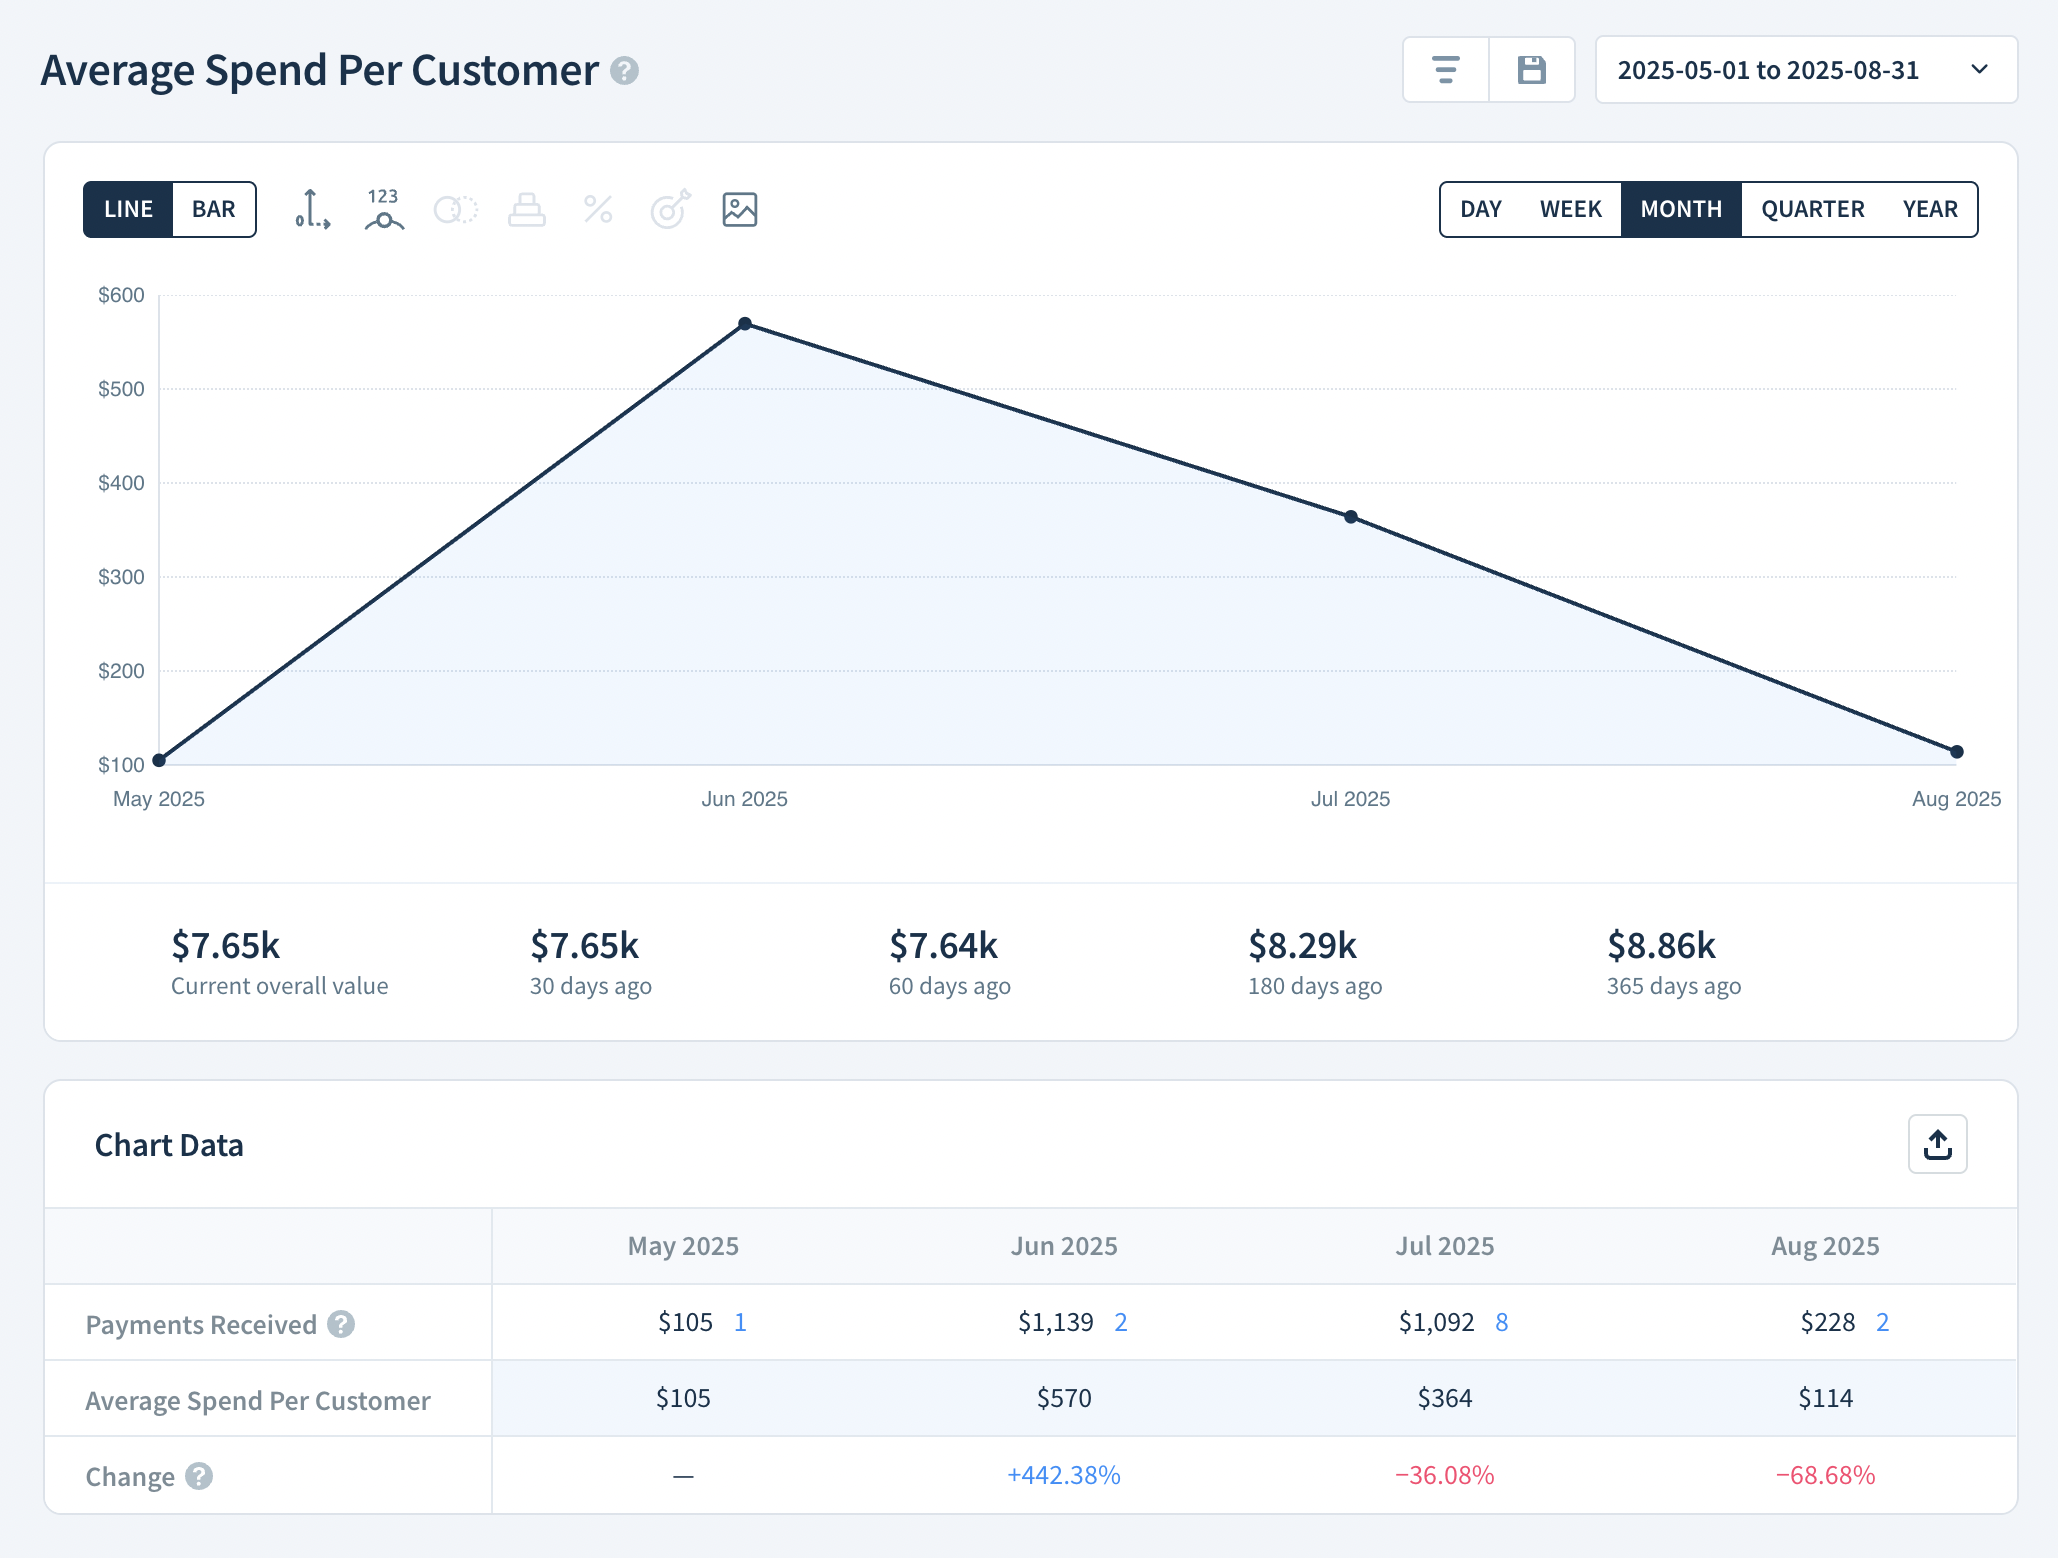Select the WEEK granularity option
This screenshot has width=2058, height=1558.
tap(1570, 209)
